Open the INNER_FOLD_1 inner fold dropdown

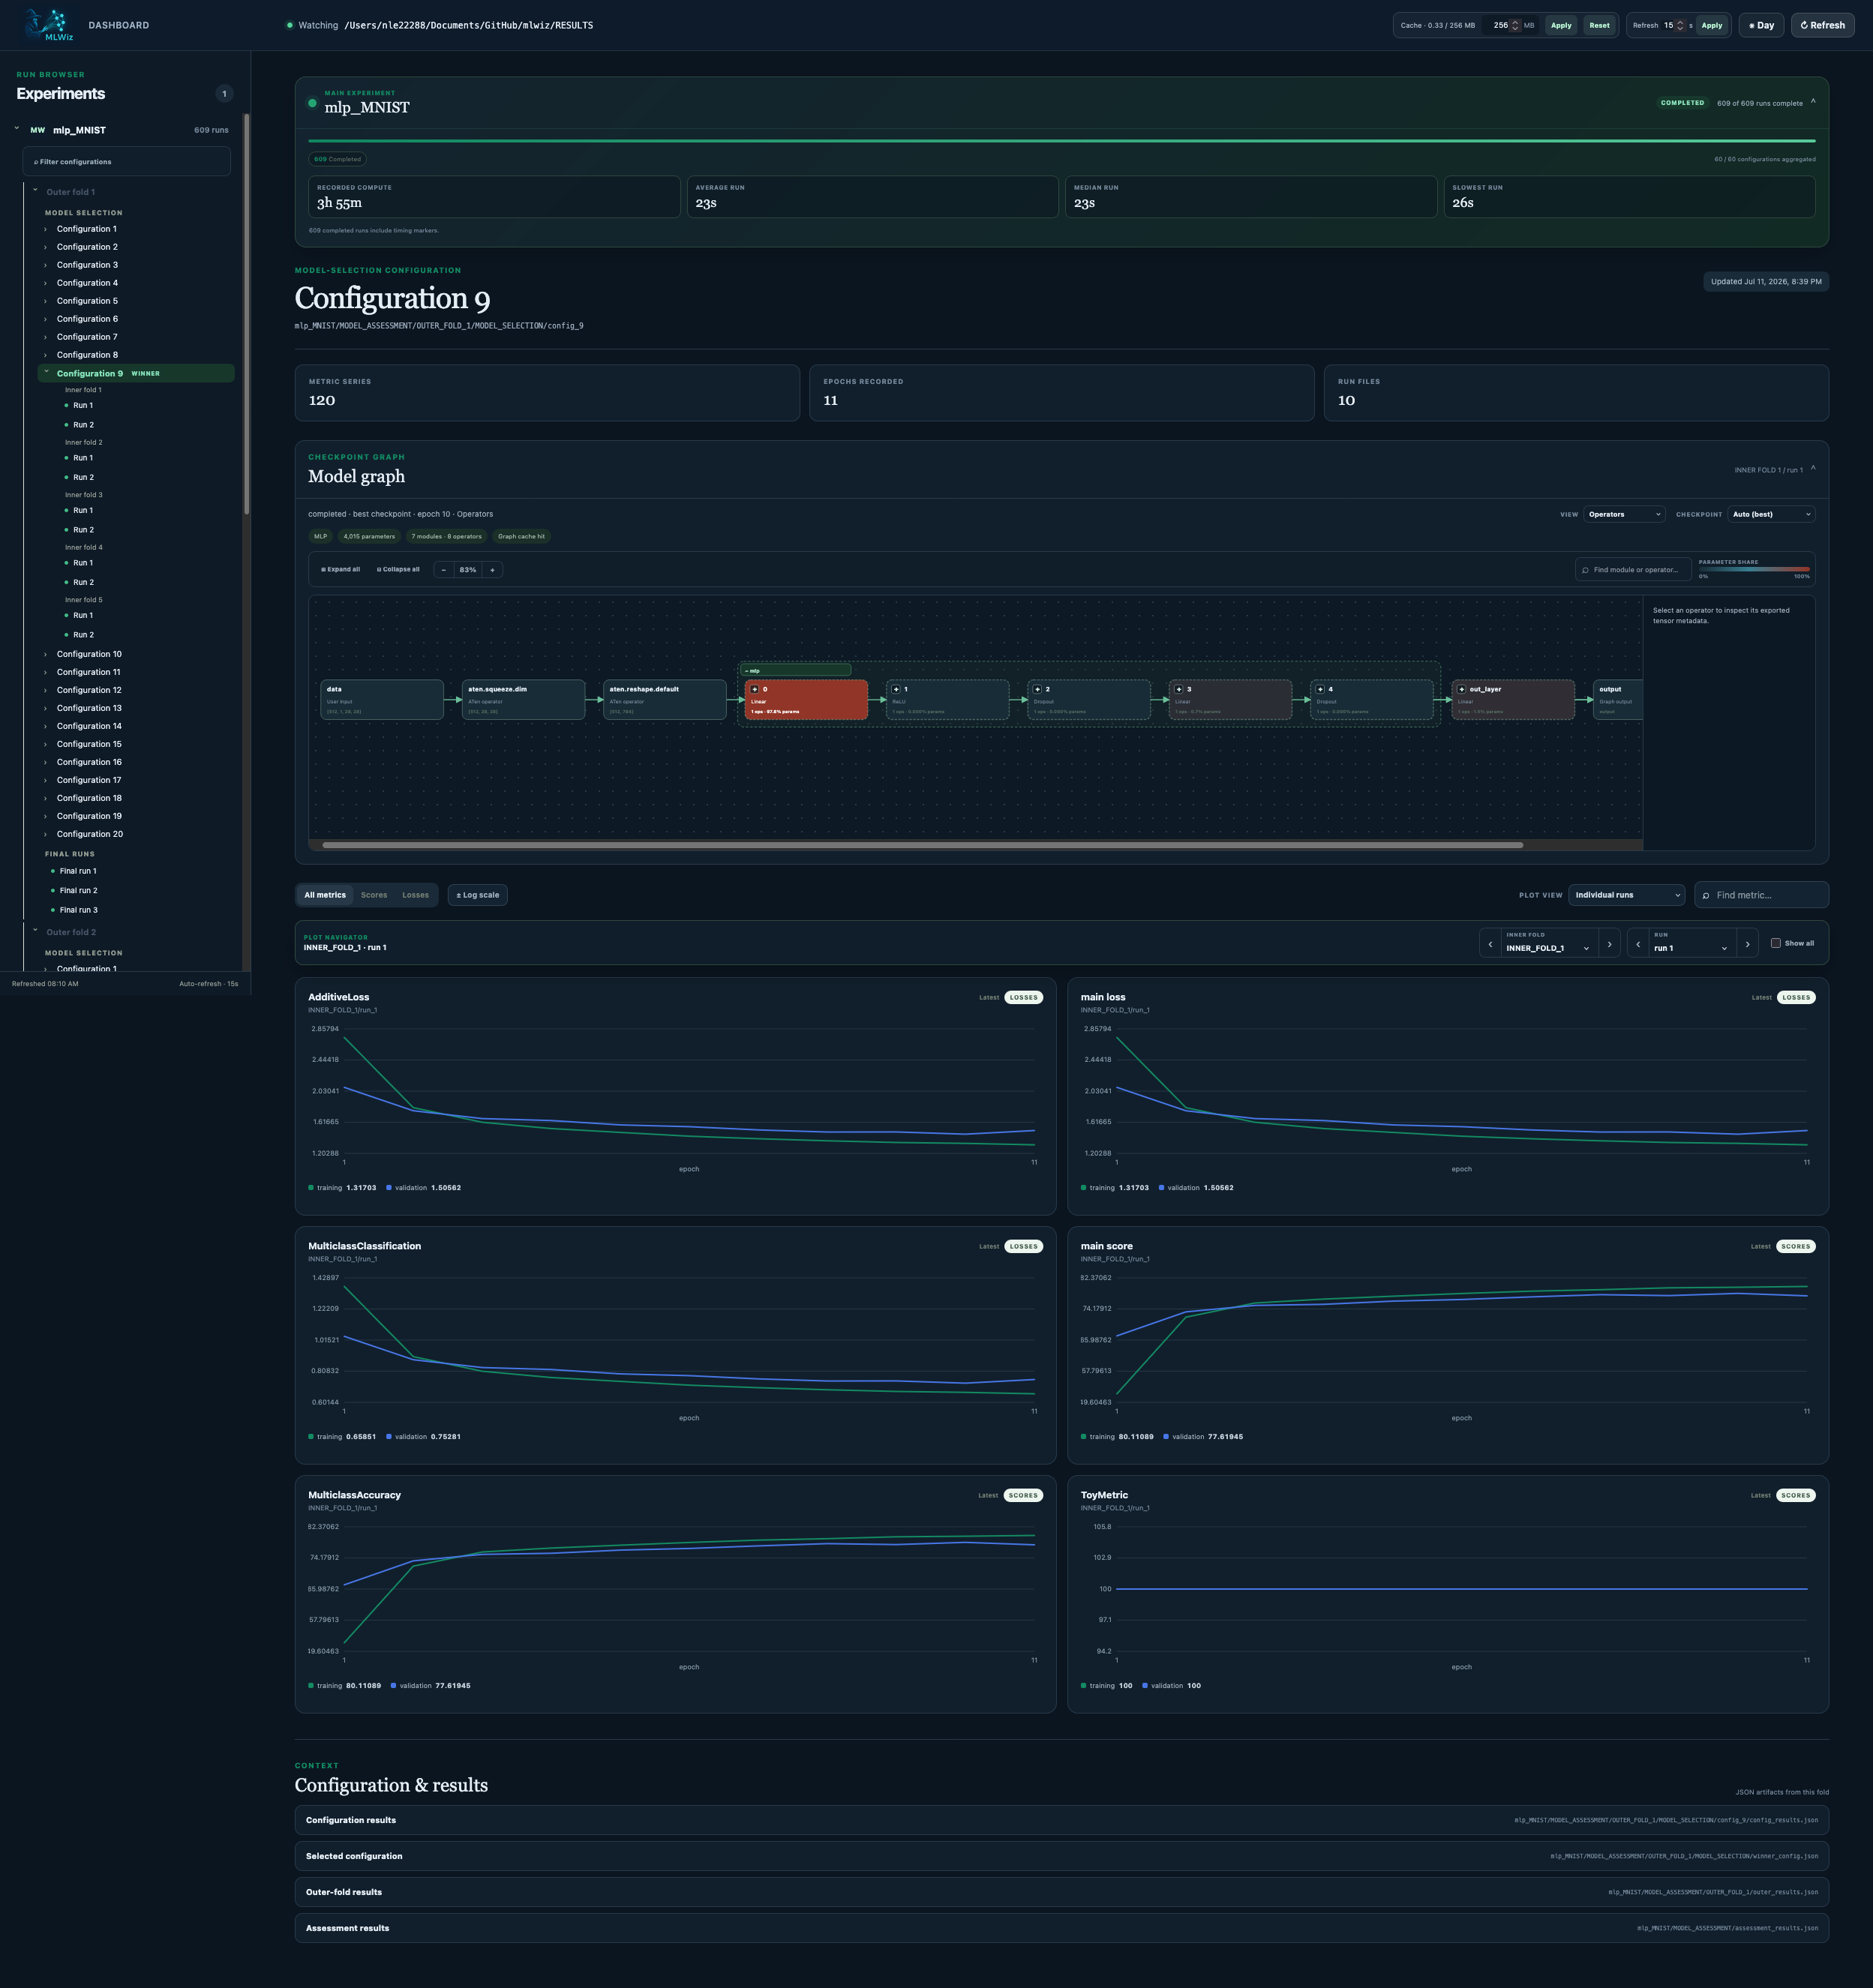[x=1548, y=943]
